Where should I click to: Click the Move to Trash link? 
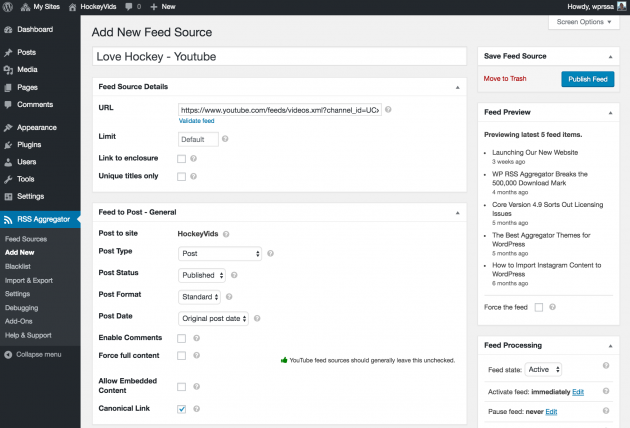(505, 79)
